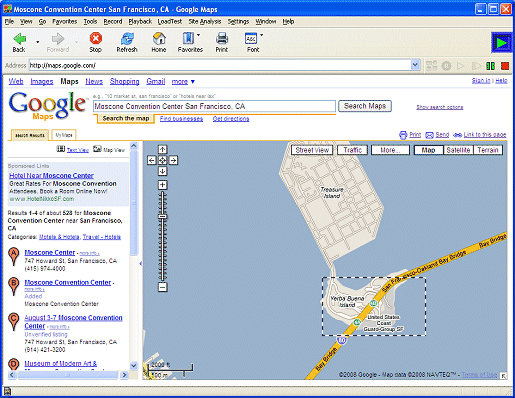Click the zoom level slider track
The image size is (515, 398).
tap(162, 236)
